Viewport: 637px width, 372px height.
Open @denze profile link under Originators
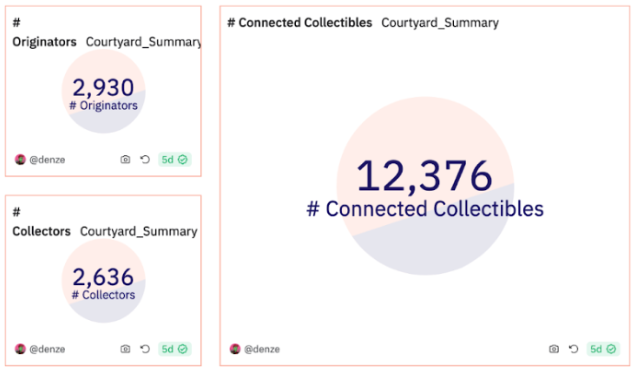click(47, 160)
